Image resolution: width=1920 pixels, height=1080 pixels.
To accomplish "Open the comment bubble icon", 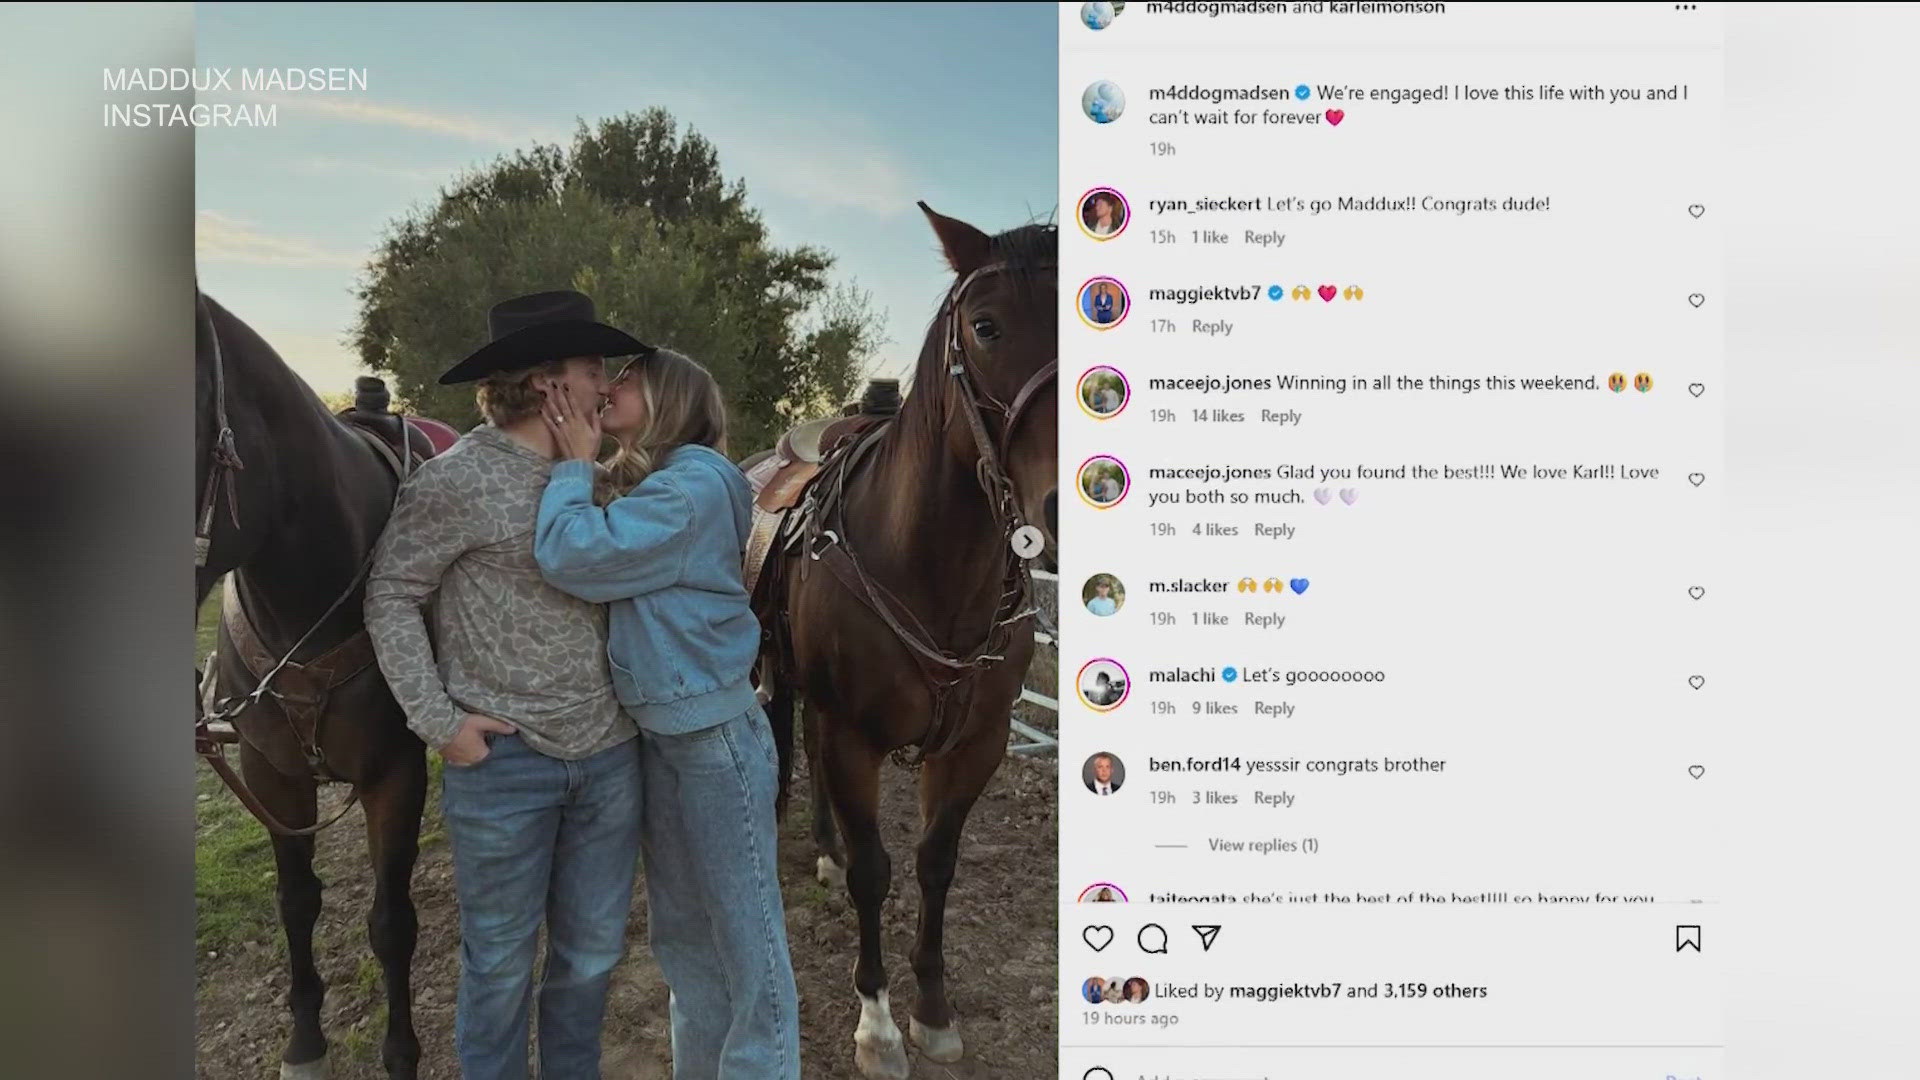I will 1152,938.
